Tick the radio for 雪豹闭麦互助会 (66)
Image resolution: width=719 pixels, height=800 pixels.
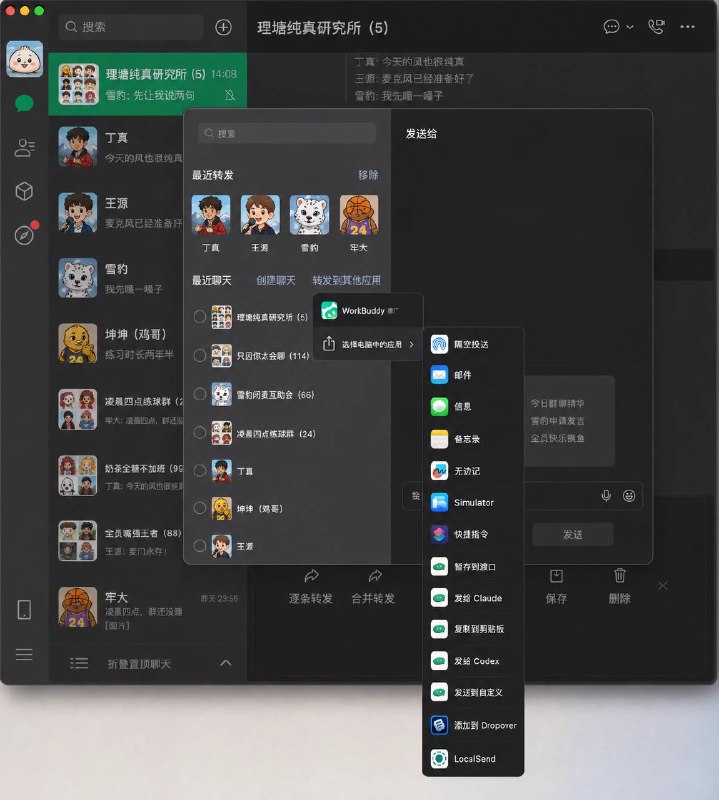coord(200,394)
